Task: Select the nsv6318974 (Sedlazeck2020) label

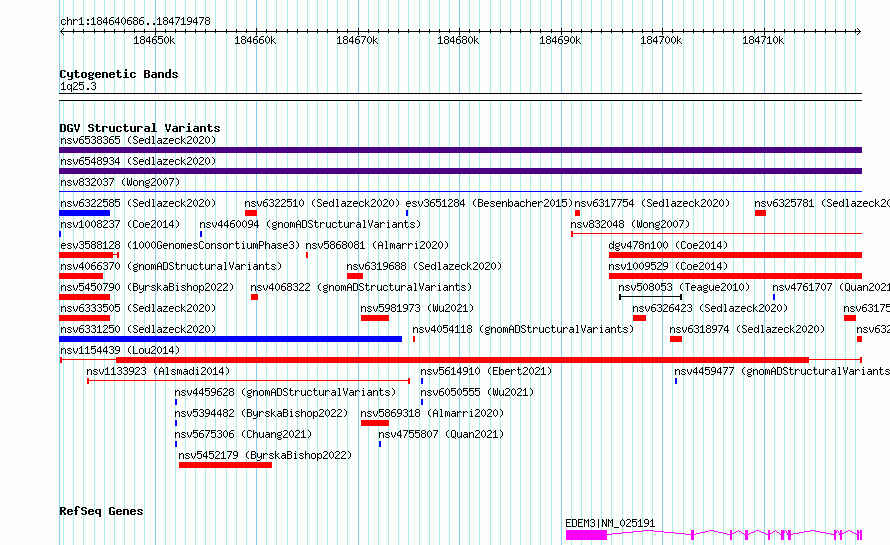Action: click(x=747, y=329)
